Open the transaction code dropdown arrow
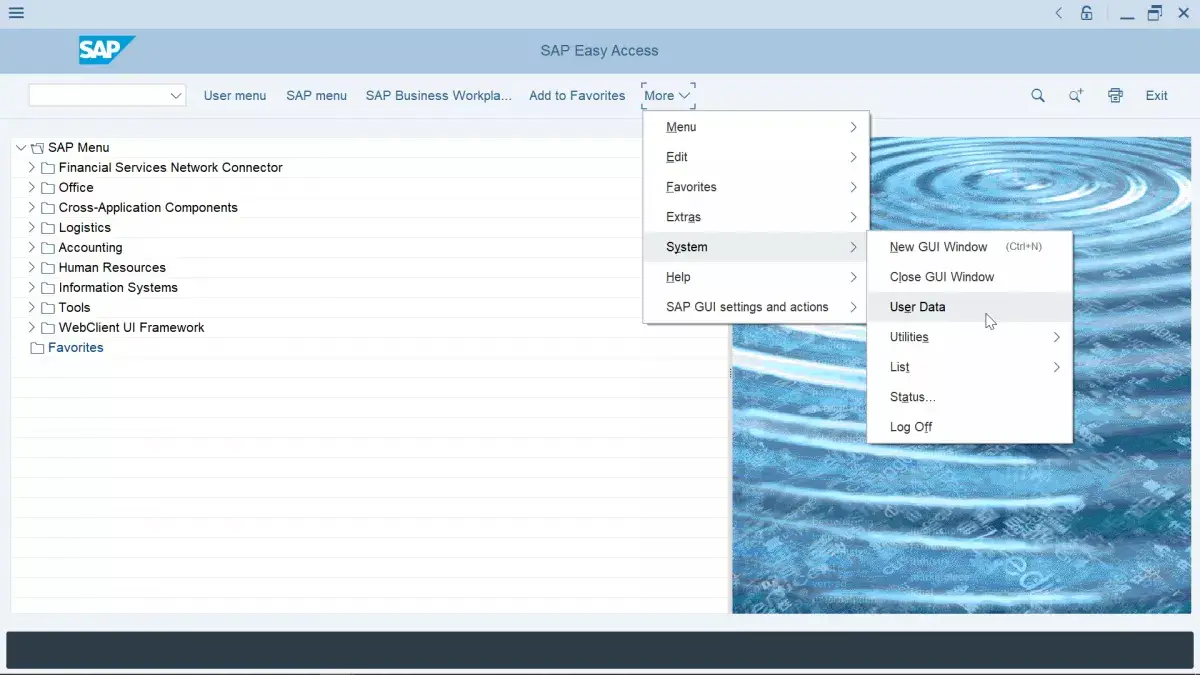Image resolution: width=1200 pixels, height=675 pixels. coord(176,96)
